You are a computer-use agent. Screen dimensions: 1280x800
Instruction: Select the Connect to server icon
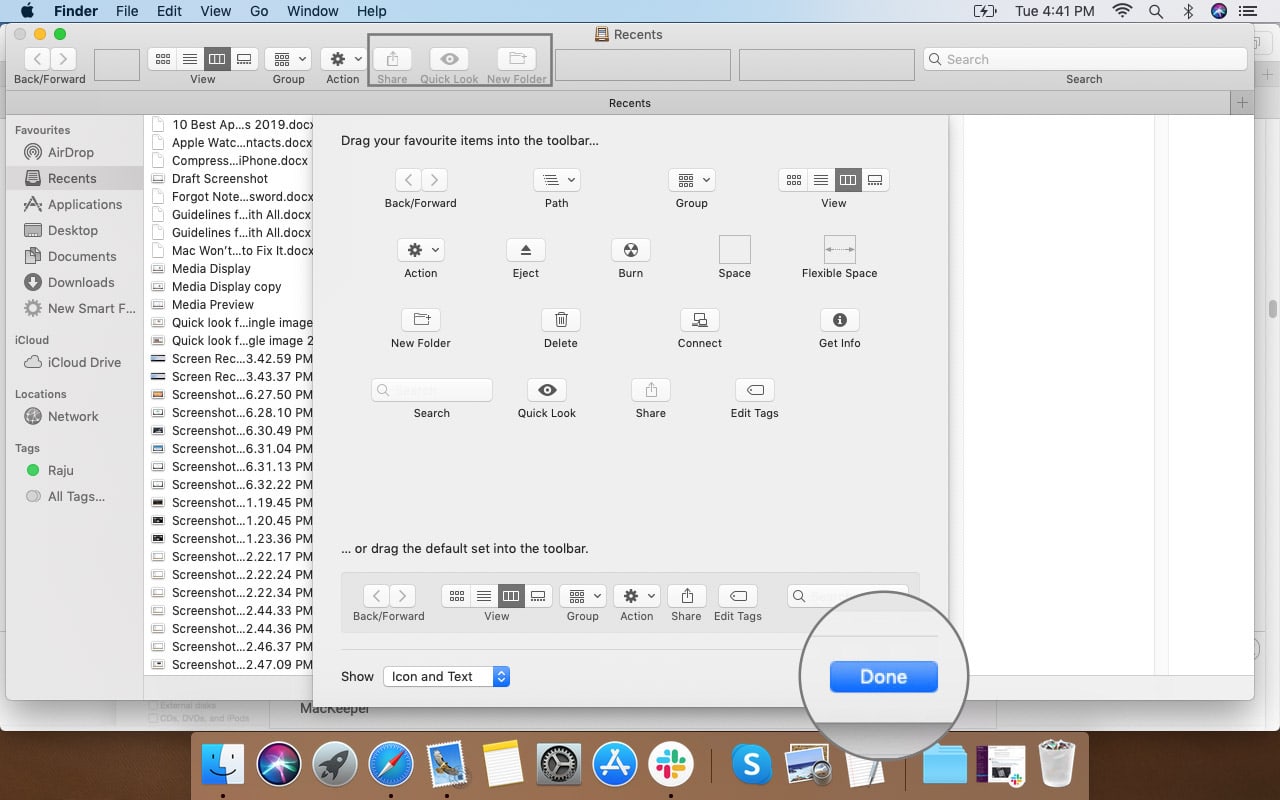(x=699, y=320)
